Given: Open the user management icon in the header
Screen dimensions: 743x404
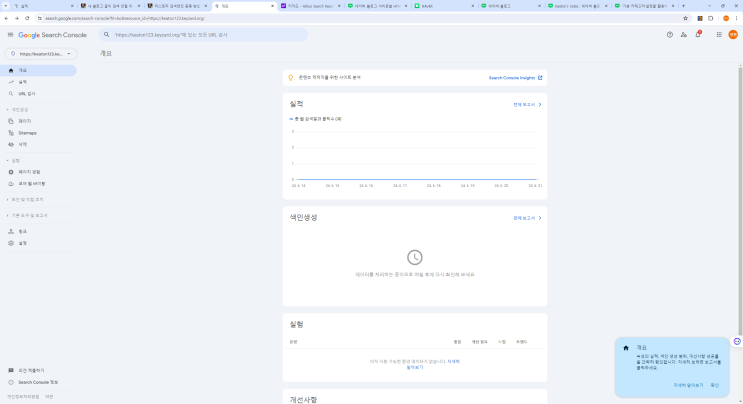Looking at the screenshot, I should click(x=684, y=35).
